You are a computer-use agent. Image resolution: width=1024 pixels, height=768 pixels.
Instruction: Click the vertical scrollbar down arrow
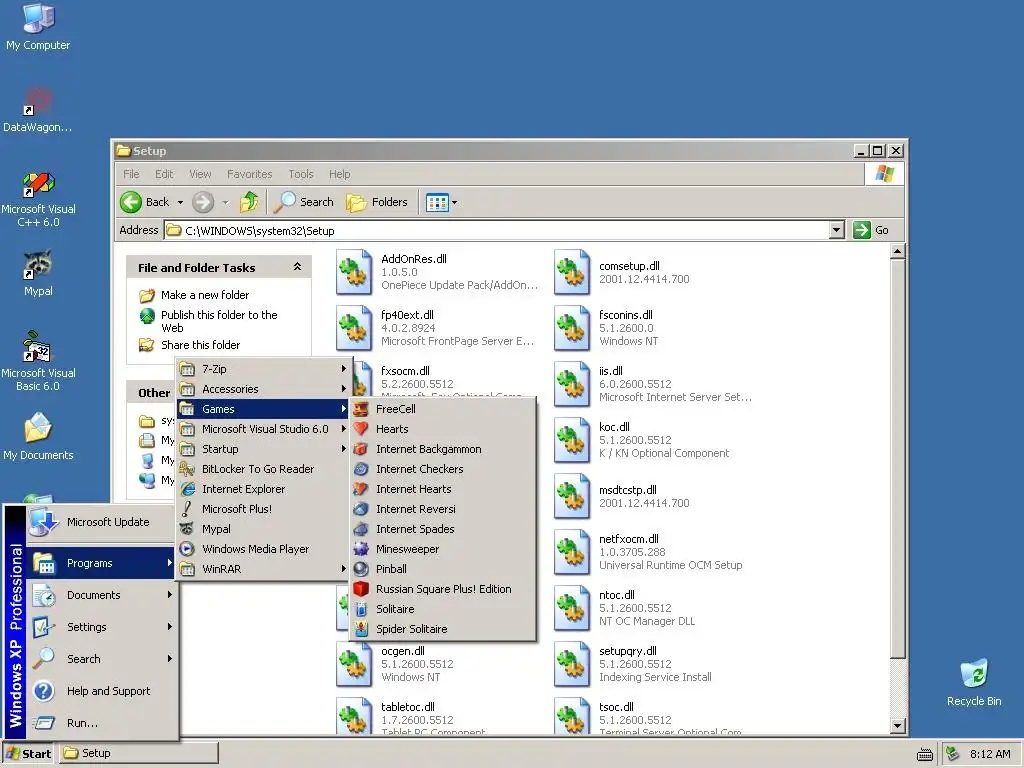coord(898,726)
